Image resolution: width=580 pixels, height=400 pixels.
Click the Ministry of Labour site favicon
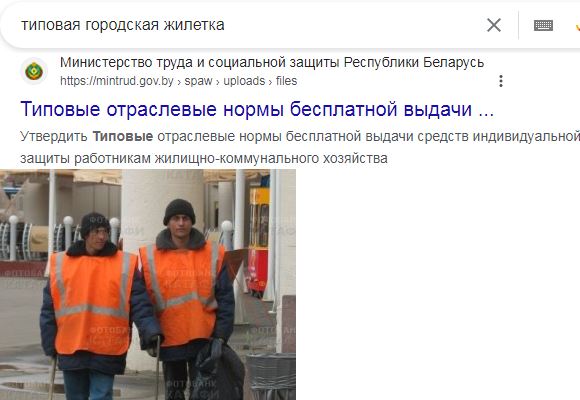click(x=34, y=71)
